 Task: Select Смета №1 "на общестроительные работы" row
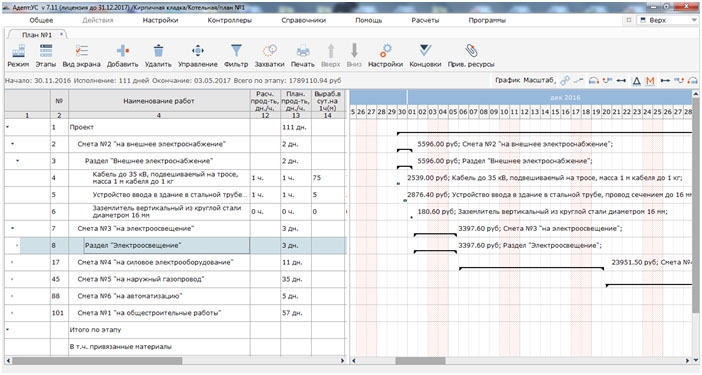[175, 313]
